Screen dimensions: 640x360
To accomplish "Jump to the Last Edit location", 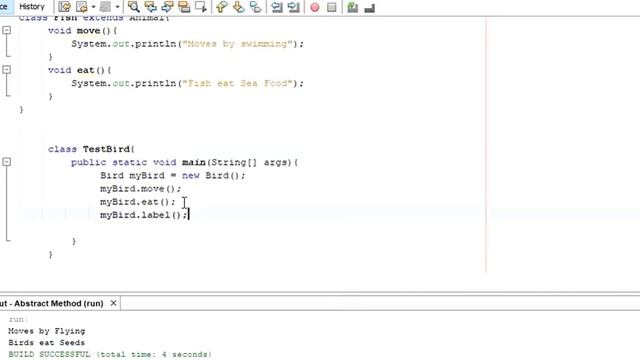I will pyautogui.click(x=64, y=7).
